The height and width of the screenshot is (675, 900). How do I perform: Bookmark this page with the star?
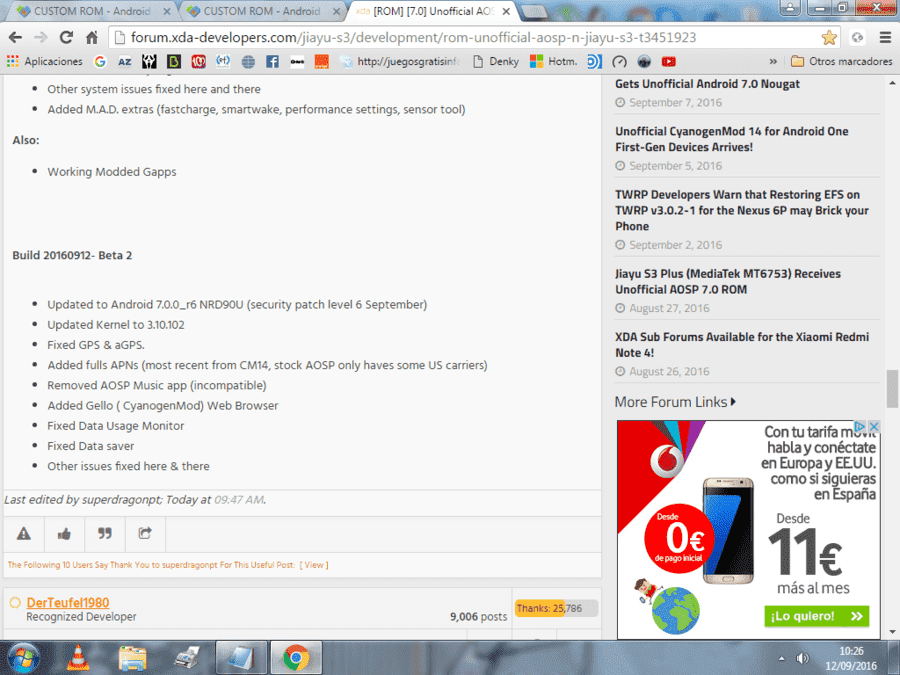[x=829, y=38]
